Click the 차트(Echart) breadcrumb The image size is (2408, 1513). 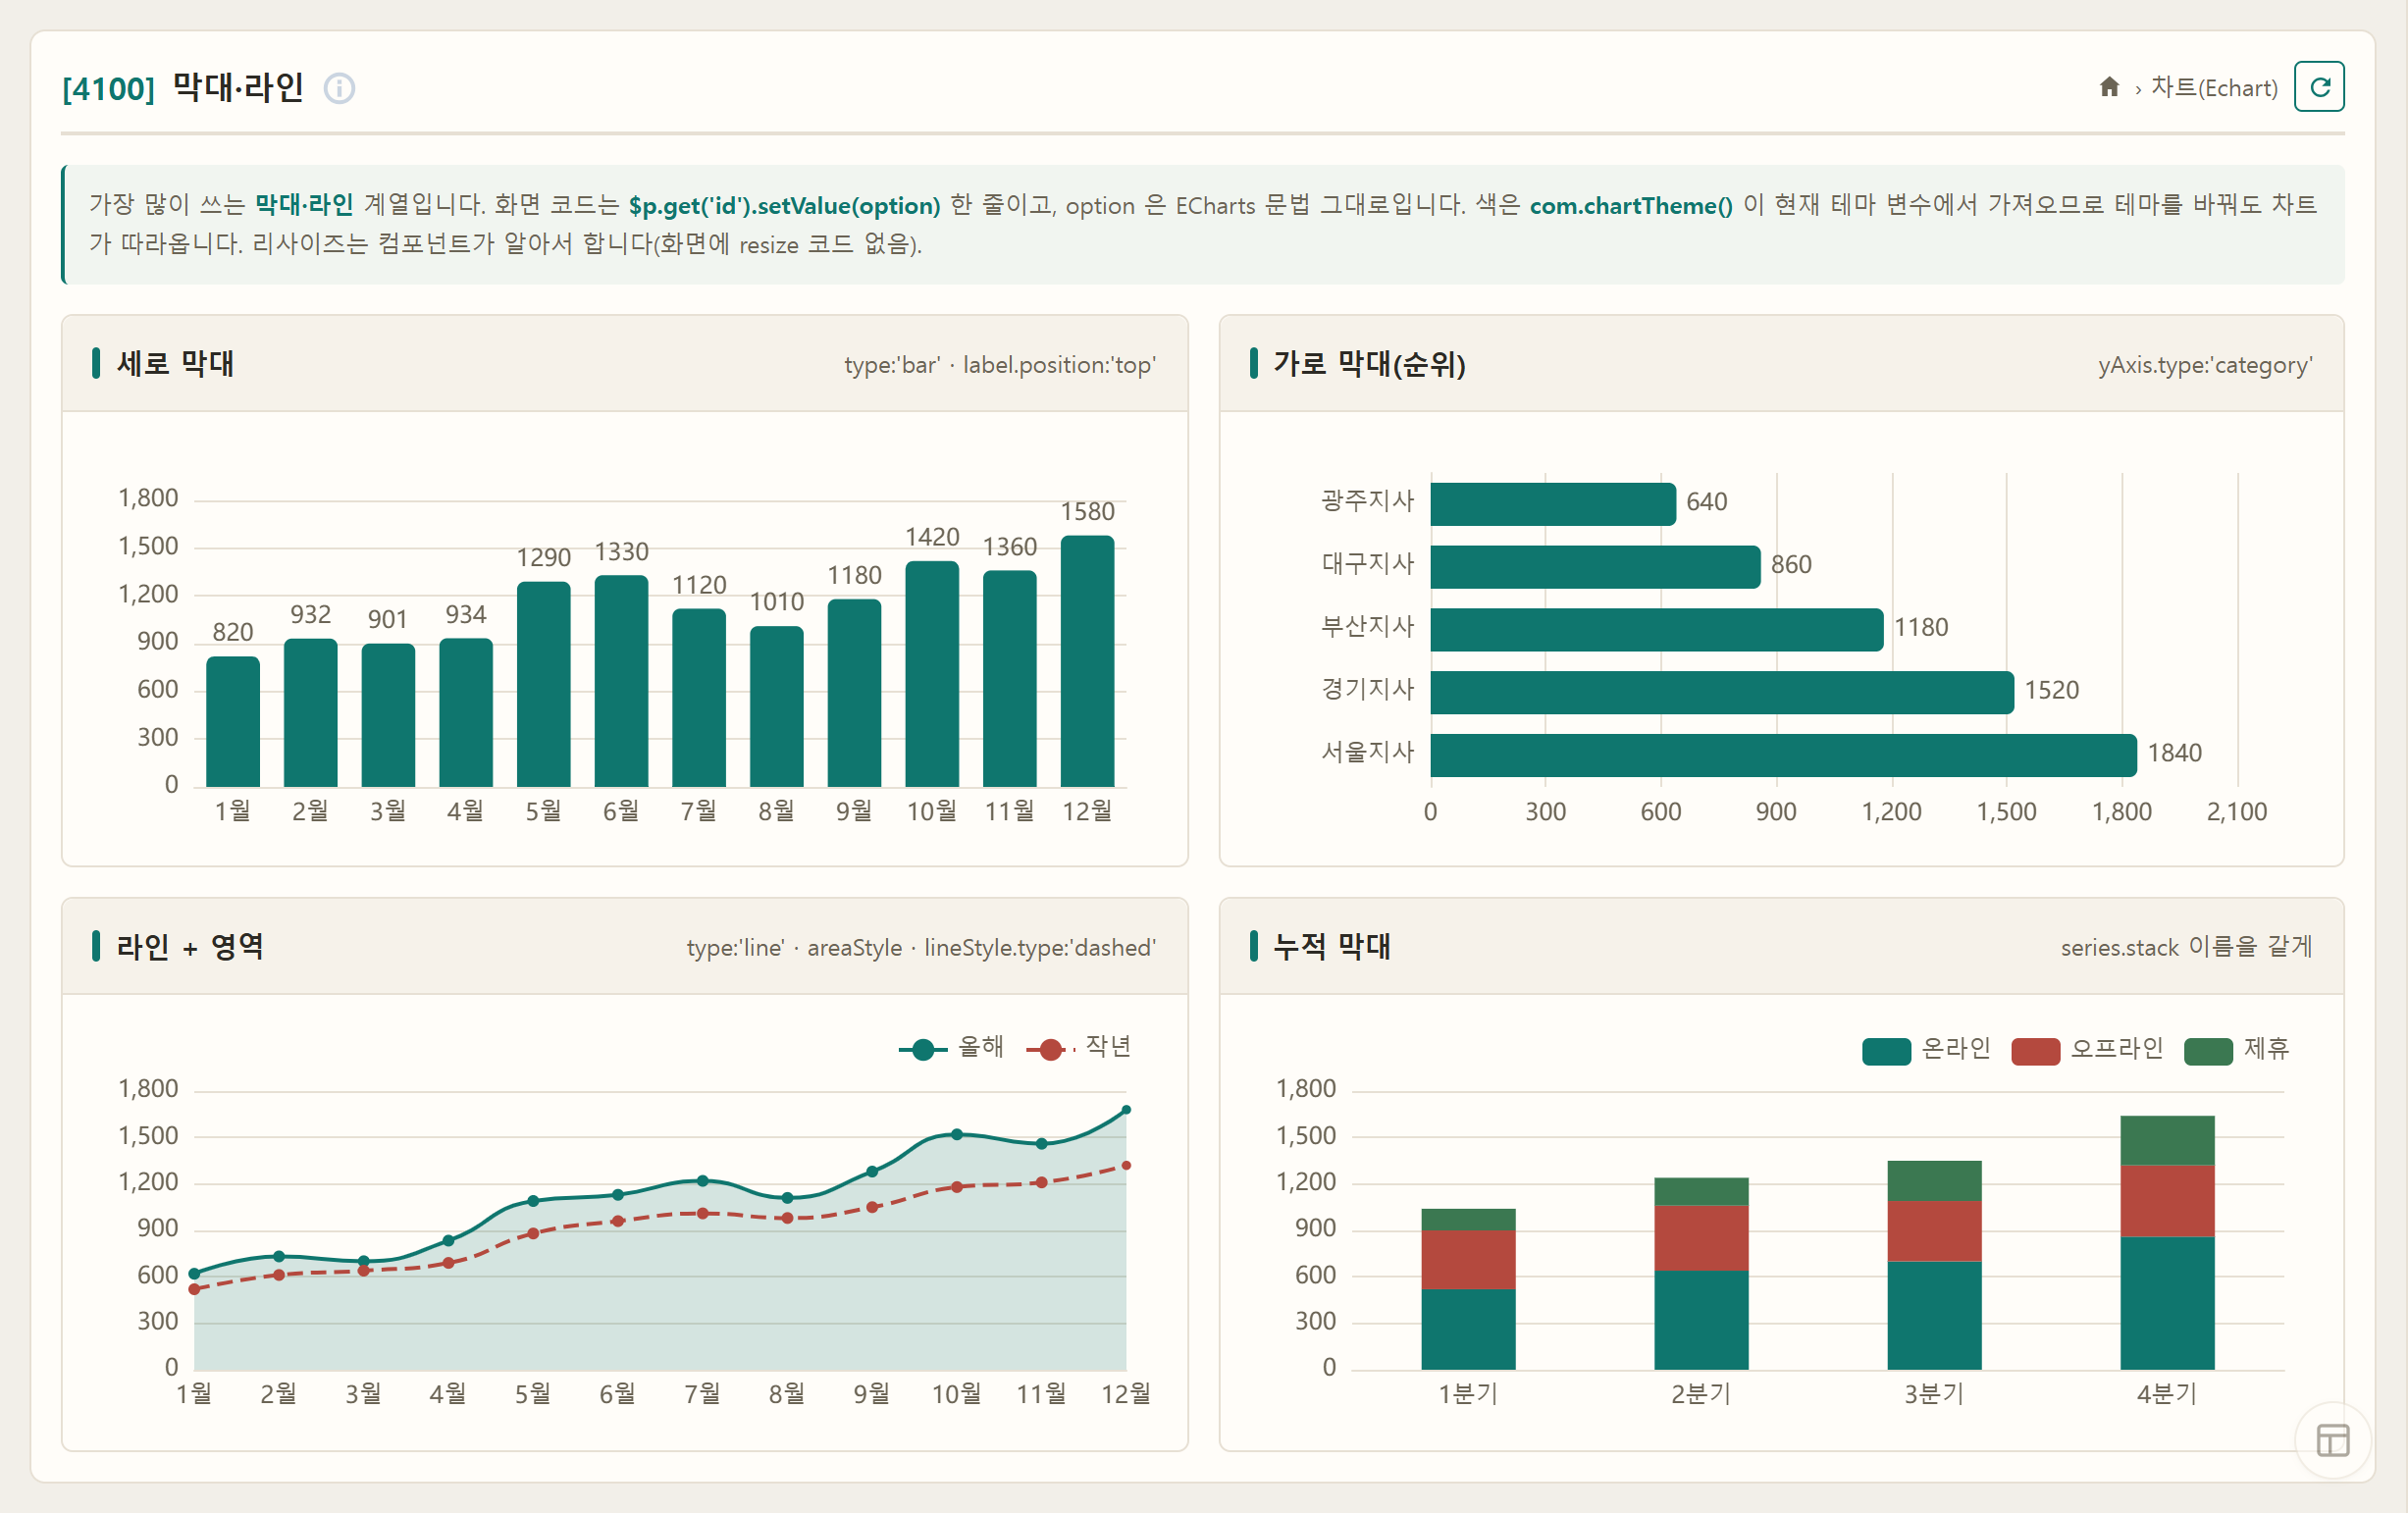tap(2213, 88)
